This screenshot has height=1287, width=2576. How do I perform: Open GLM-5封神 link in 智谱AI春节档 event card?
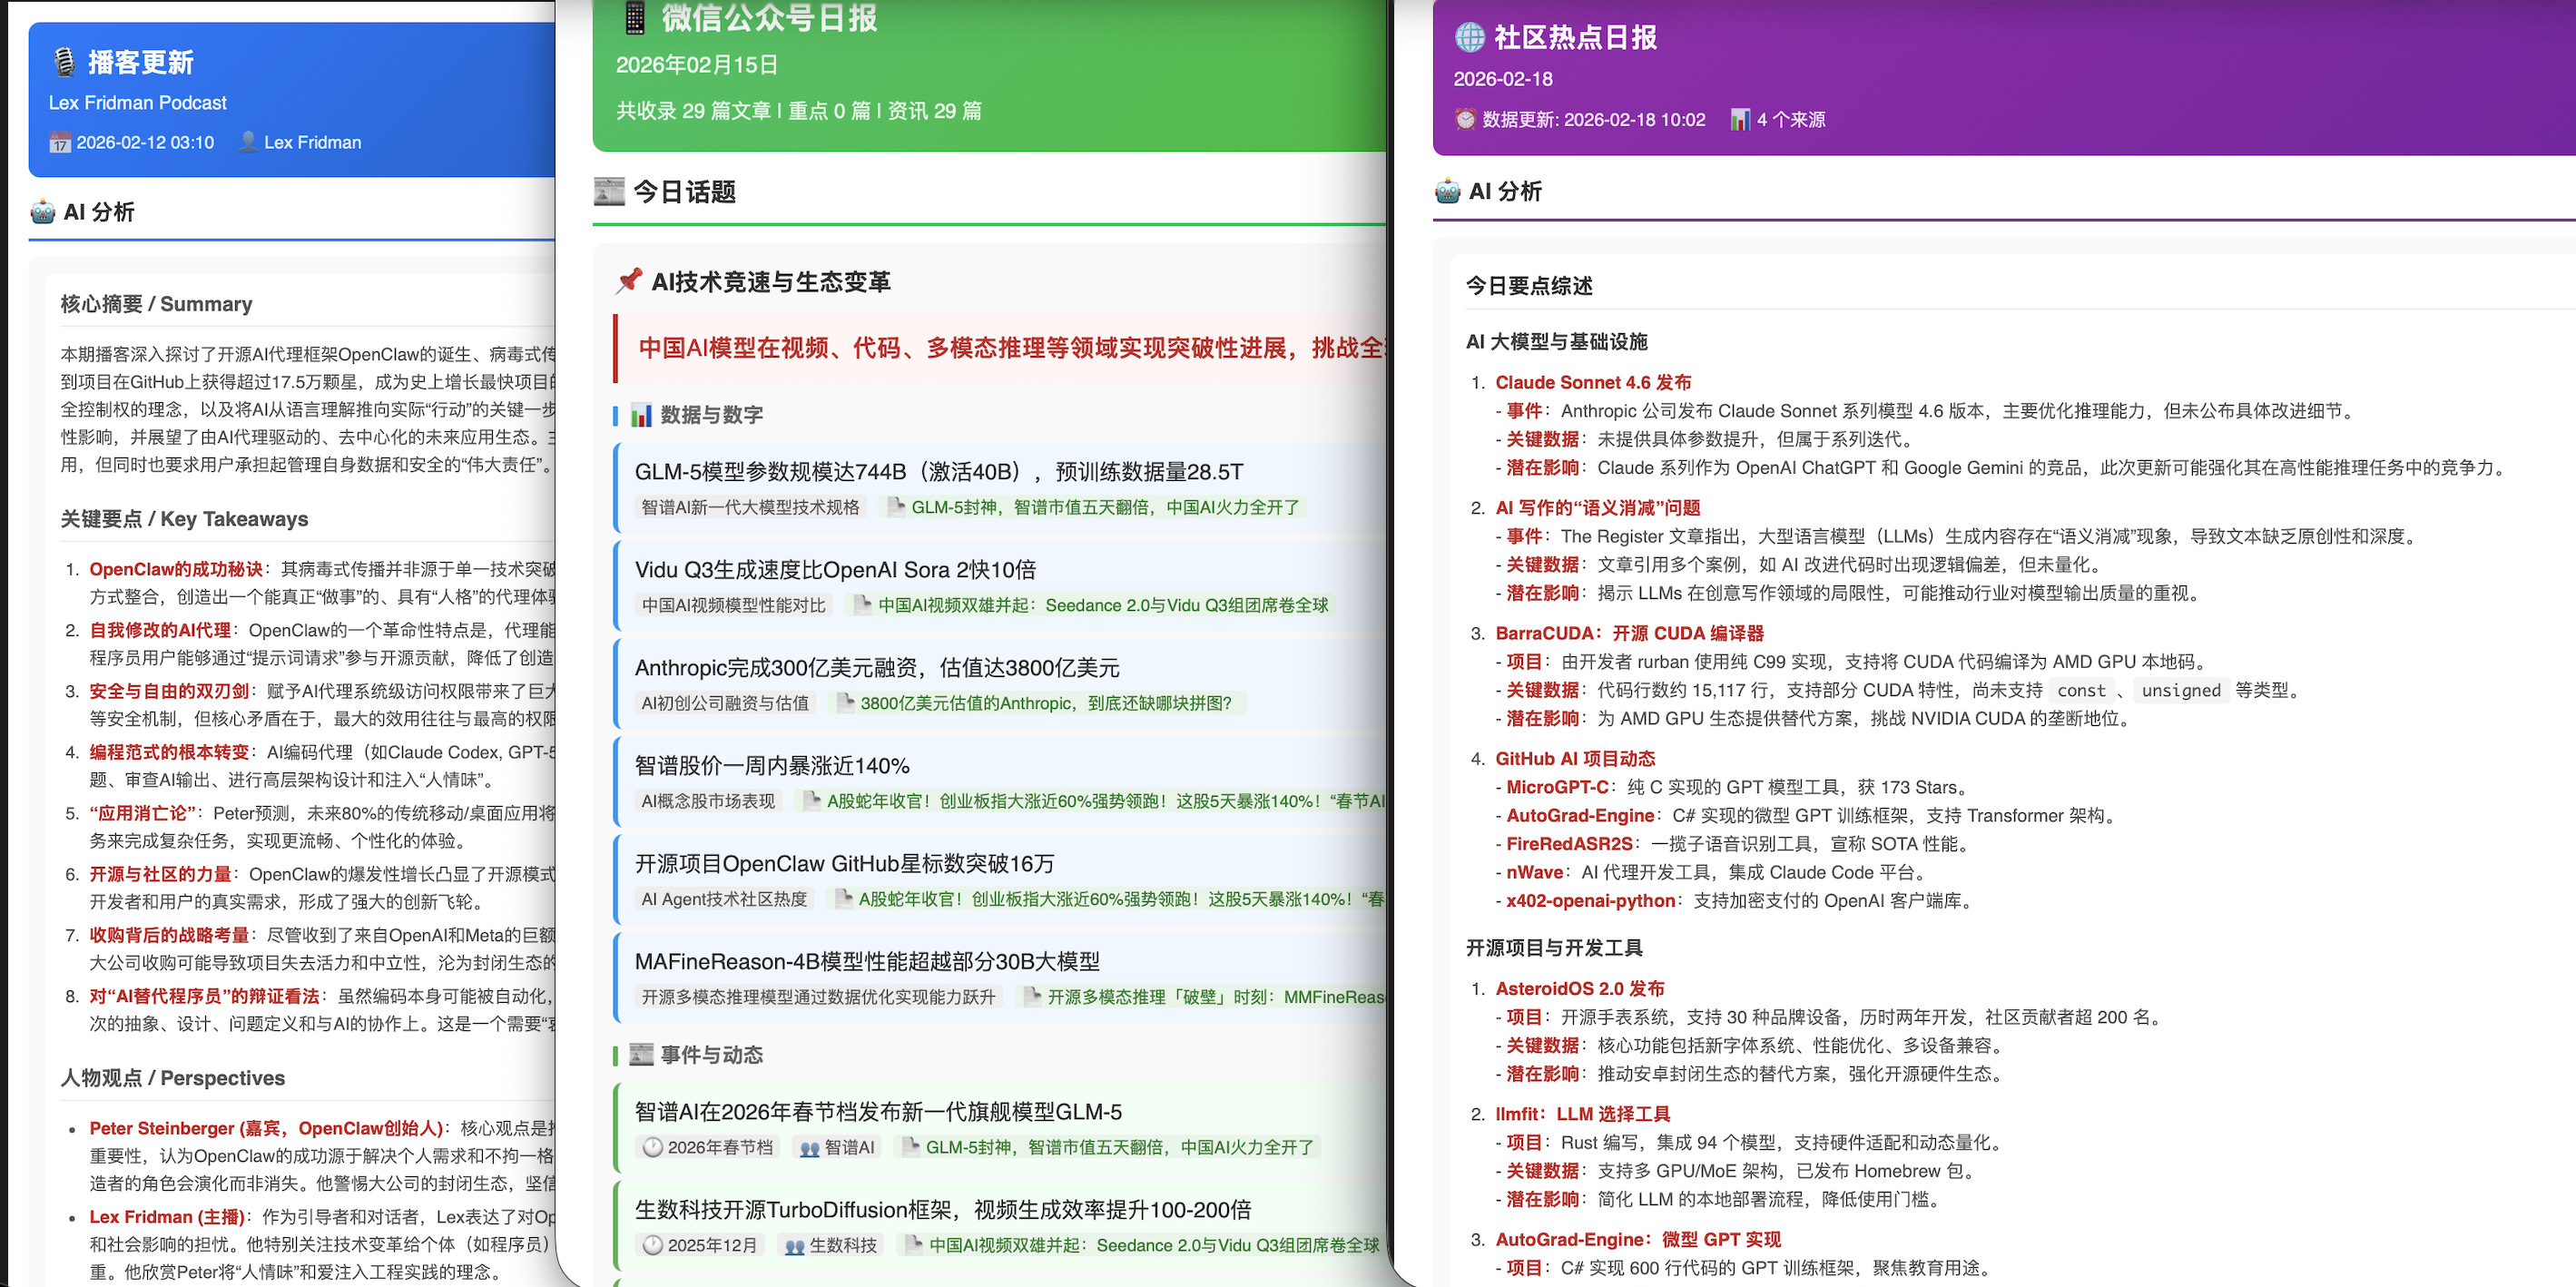tap(1119, 1147)
